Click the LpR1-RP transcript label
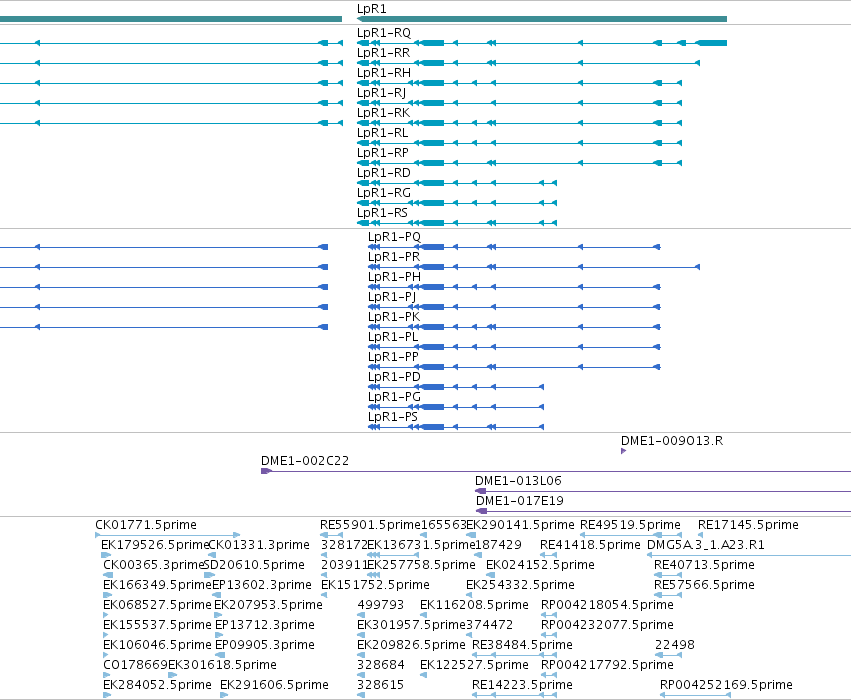This screenshot has height=700, width=851. coord(383,154)
